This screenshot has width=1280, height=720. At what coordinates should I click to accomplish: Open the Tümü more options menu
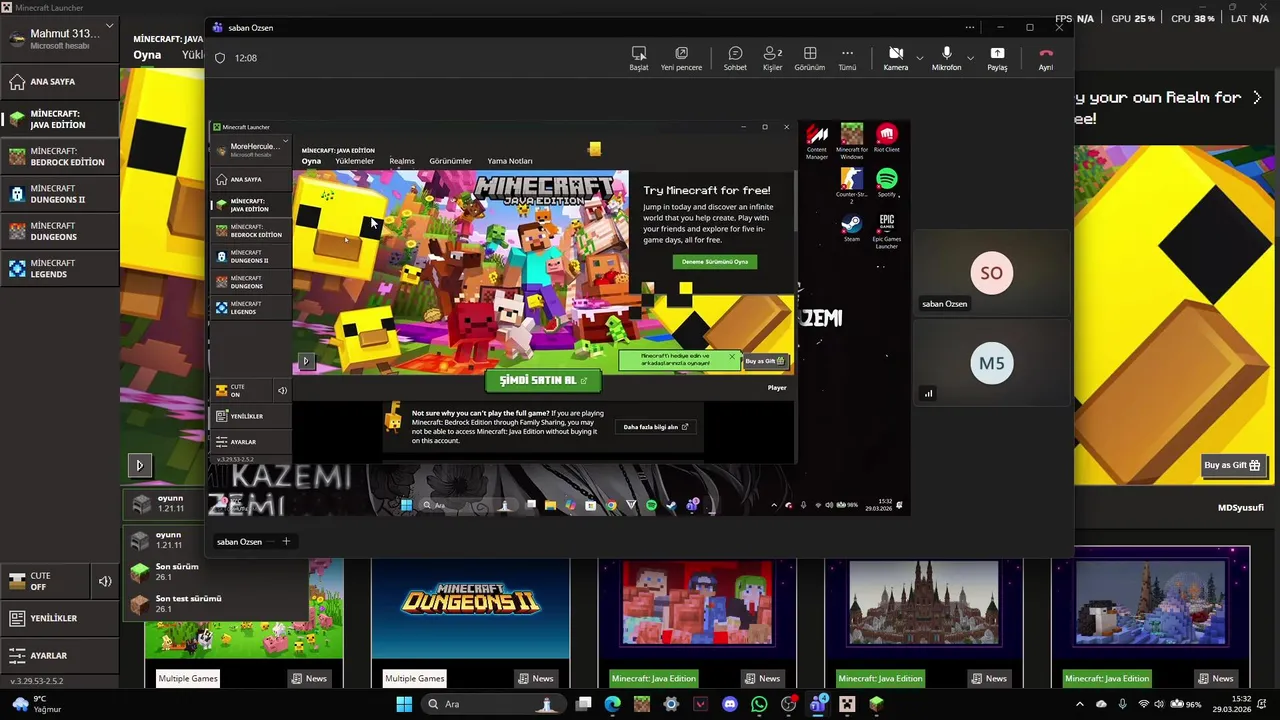[x=847, y=58]
